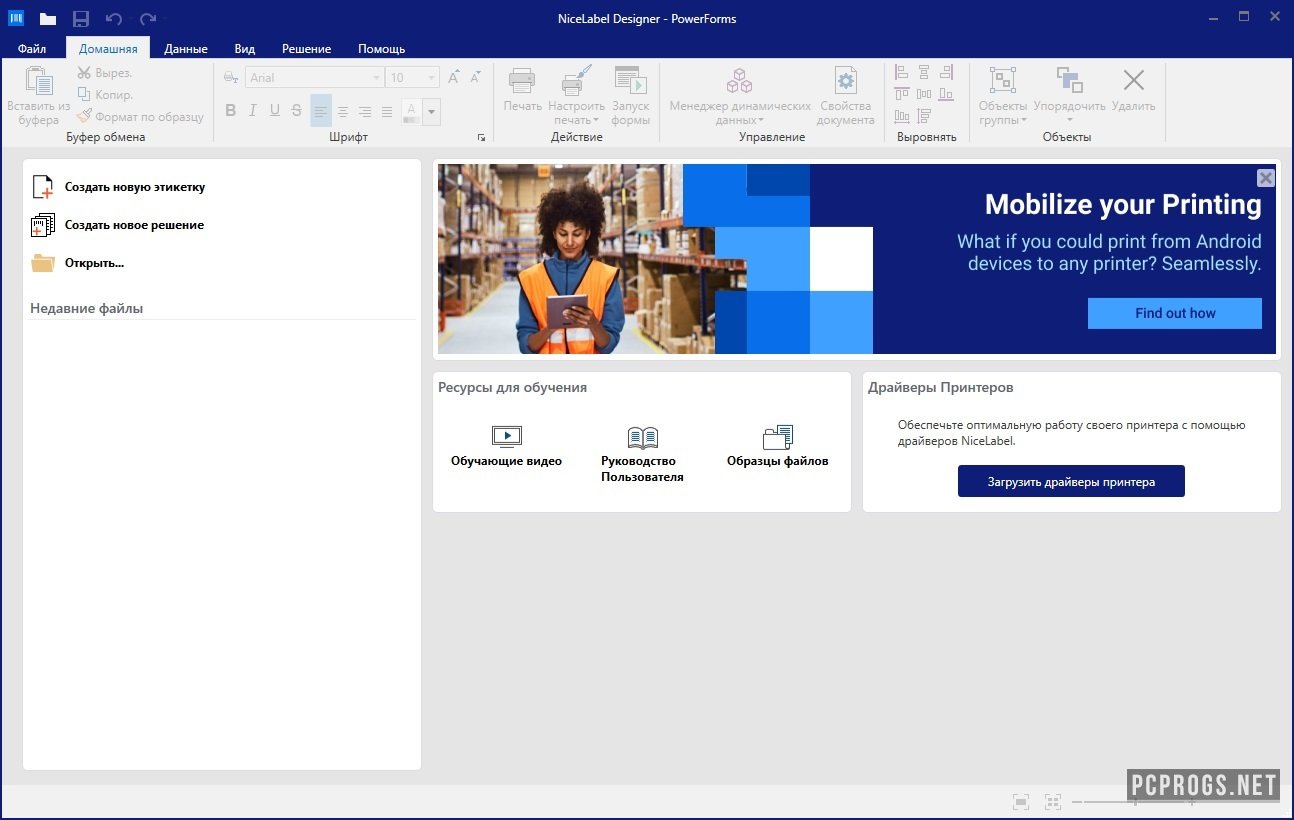Select the Домашняя ribbon tab
1294x820 pixels.
108,48
